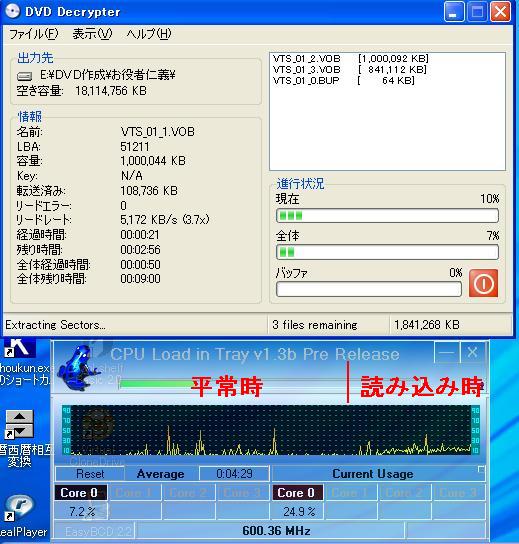The width and height of the screenshot is (519, 544).
Task: Close the CPU Load in Tray window
Action: [x=473, y=352]
